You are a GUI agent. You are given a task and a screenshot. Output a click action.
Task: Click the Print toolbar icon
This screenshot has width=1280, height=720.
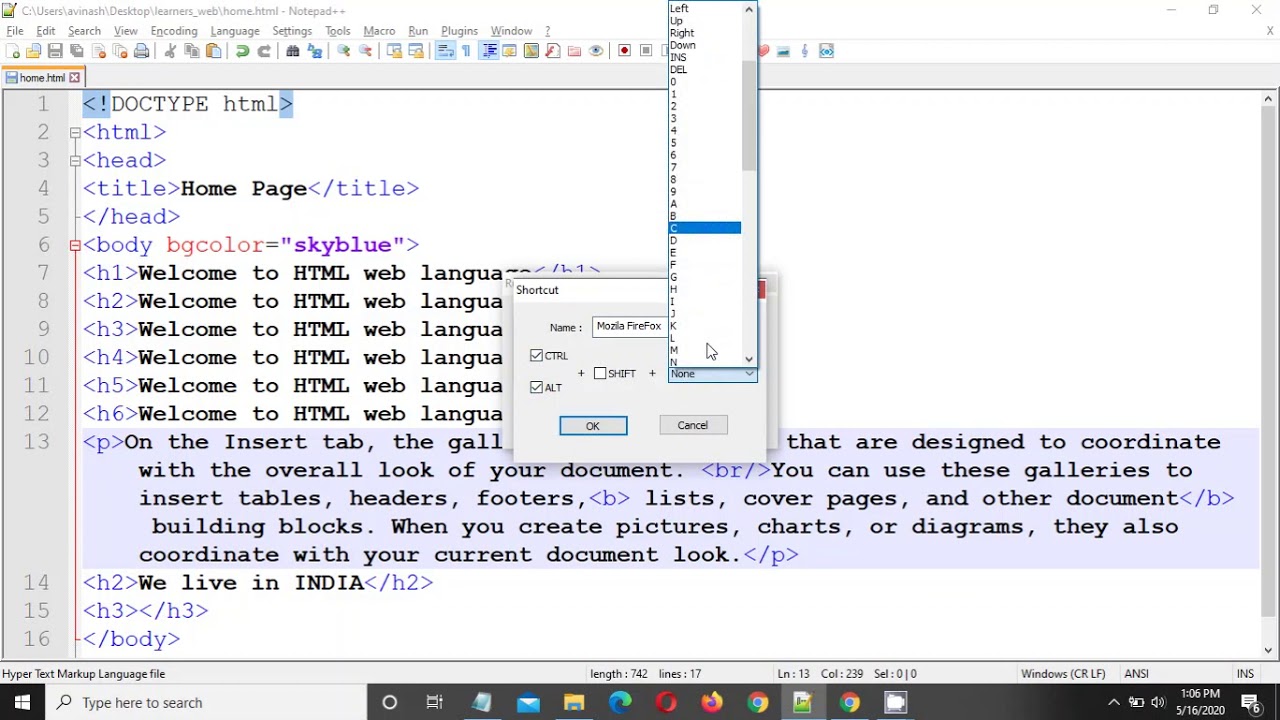141,51
